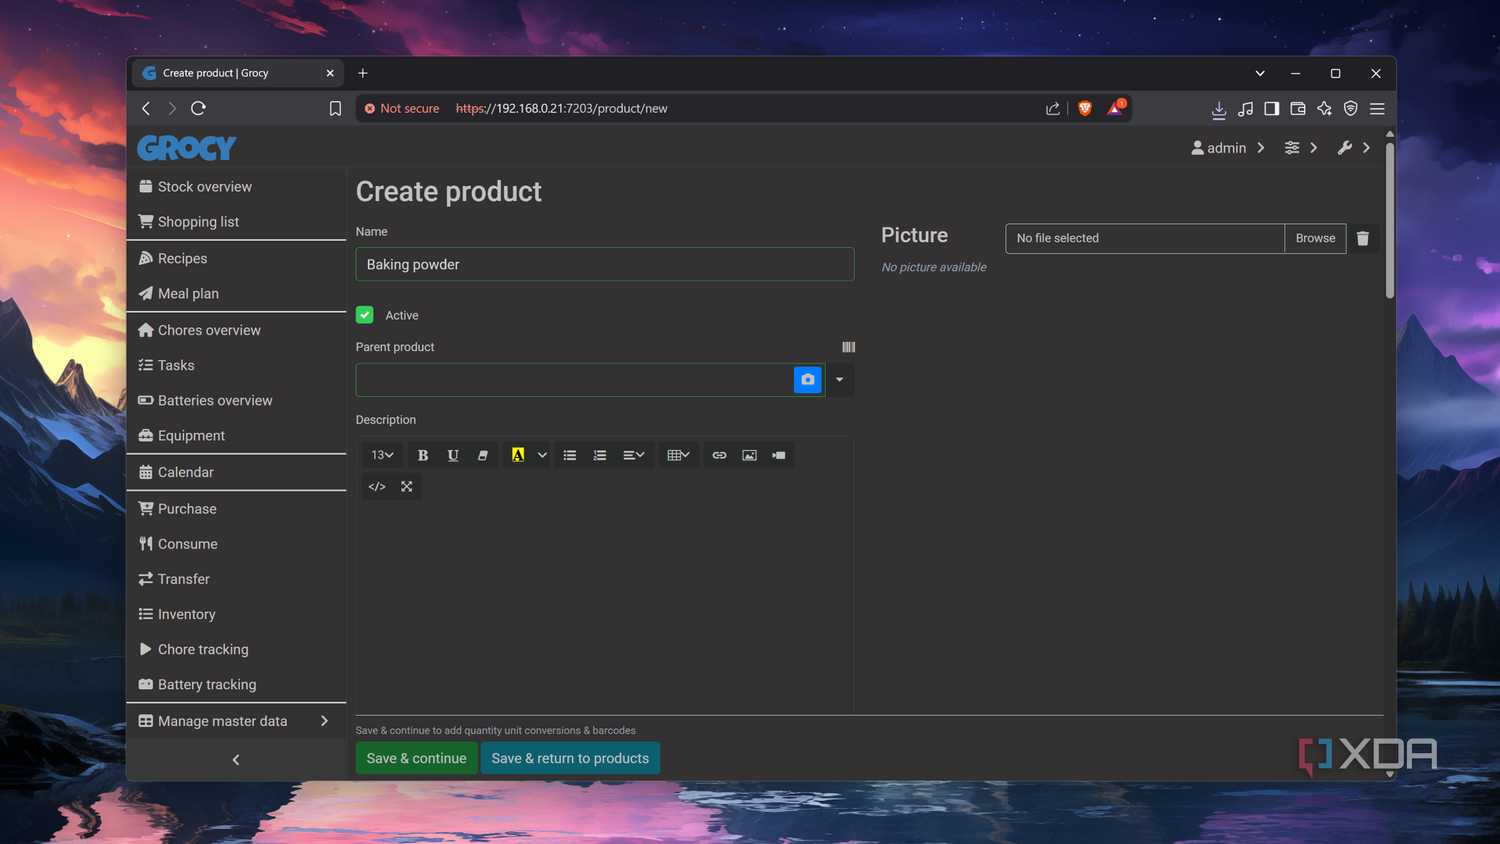Toggle fullscreen mode of the editor
1500x844 pixels.
tap(407, 486)
